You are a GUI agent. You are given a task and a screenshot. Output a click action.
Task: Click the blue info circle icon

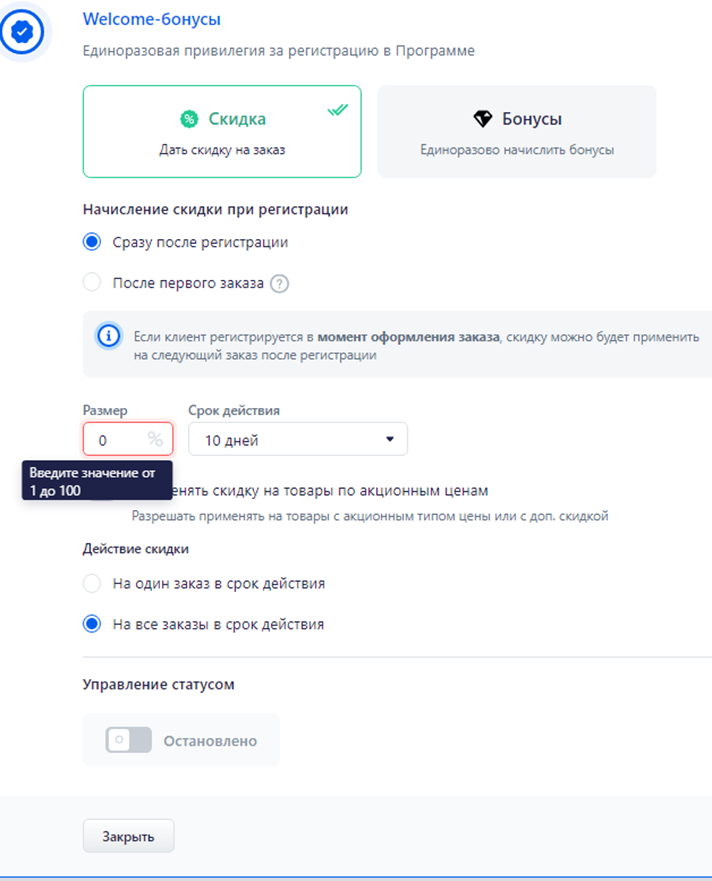[x=108, y=336]
